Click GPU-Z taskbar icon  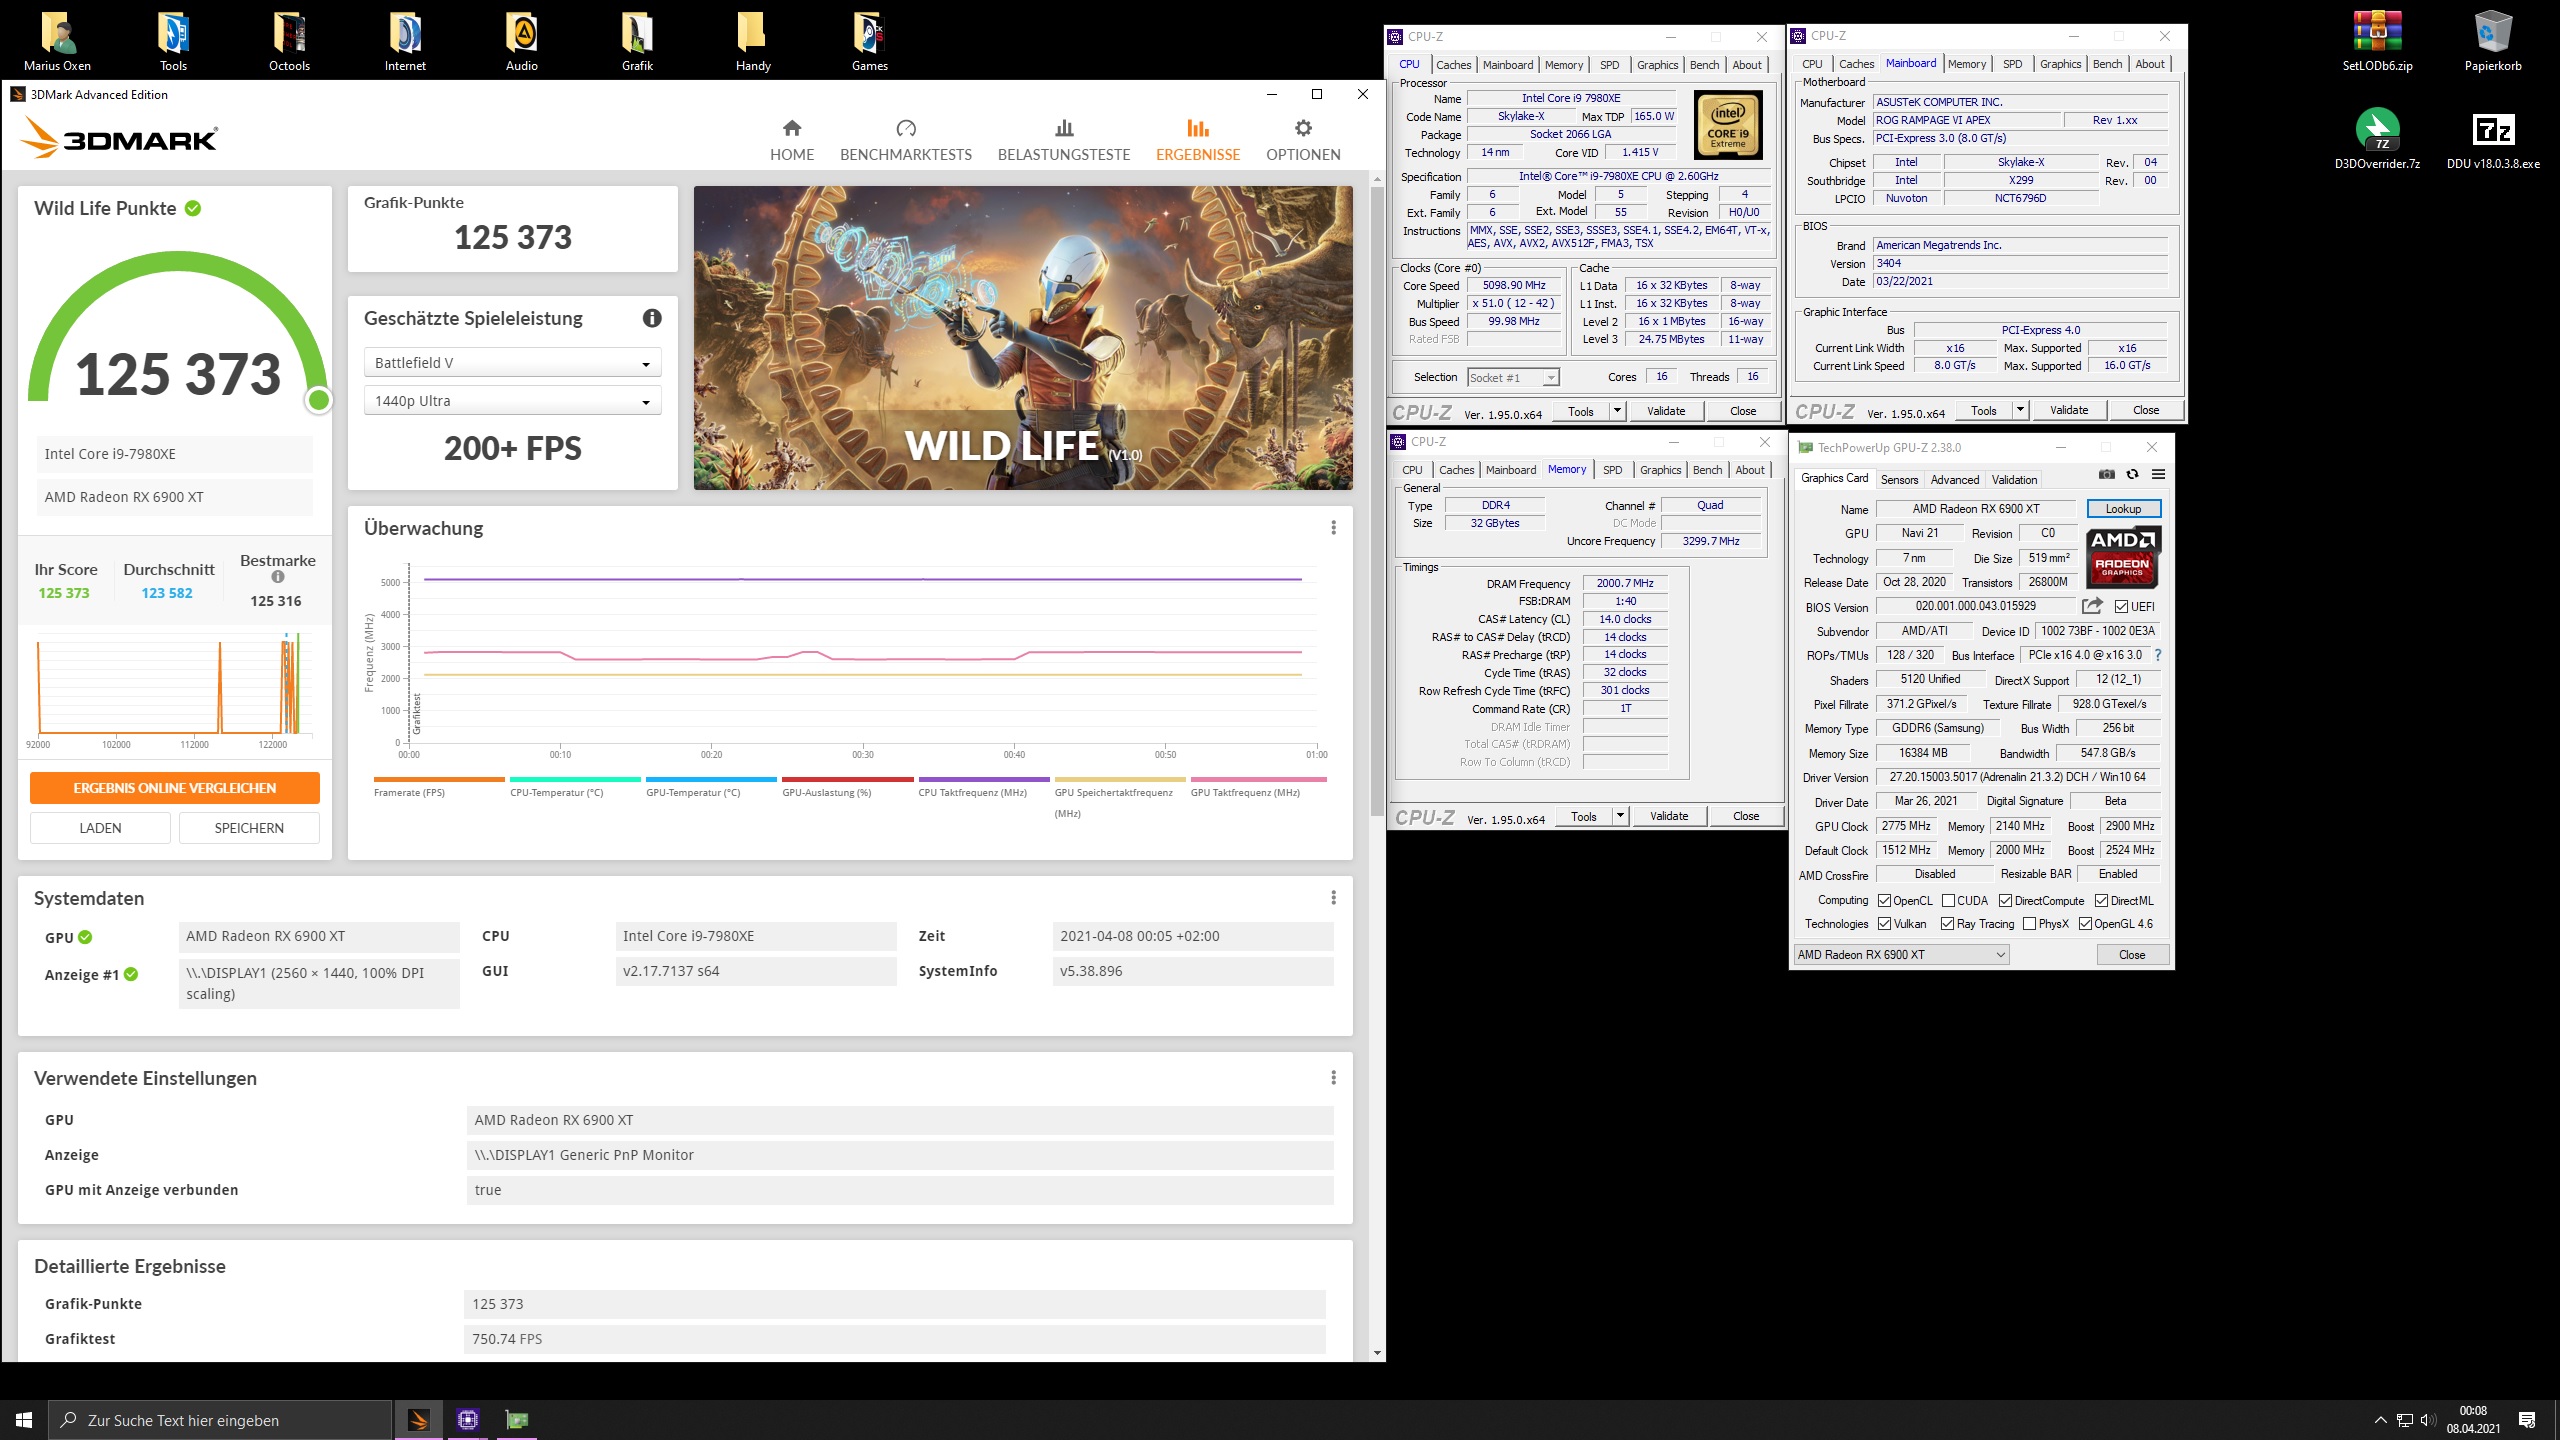click(x=516, y=1420)
